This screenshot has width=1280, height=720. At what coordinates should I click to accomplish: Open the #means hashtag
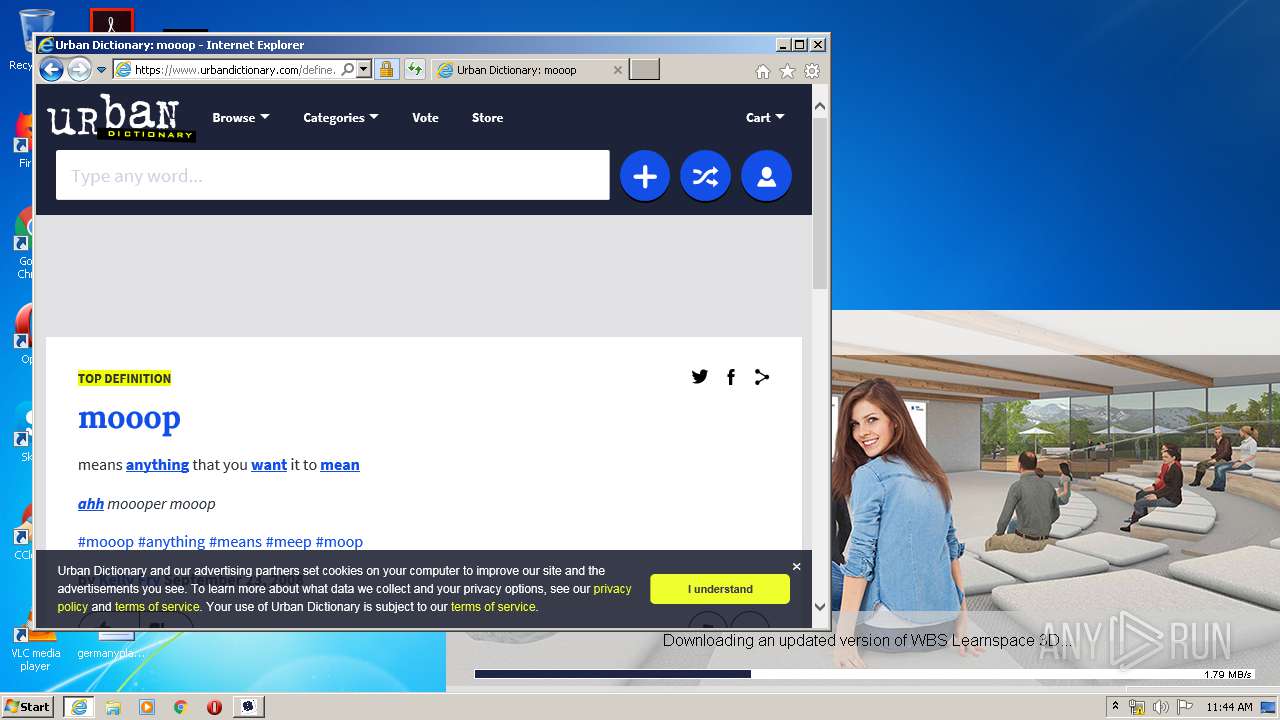click(235, 542)
